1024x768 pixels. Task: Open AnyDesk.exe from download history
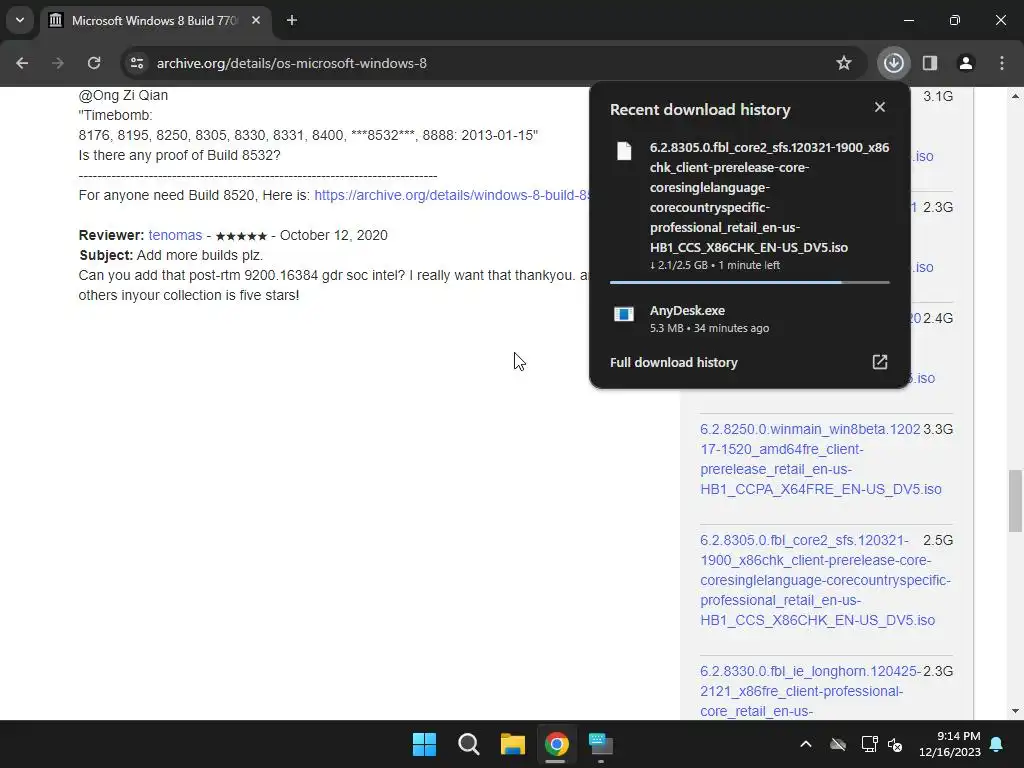coord(750,319)
